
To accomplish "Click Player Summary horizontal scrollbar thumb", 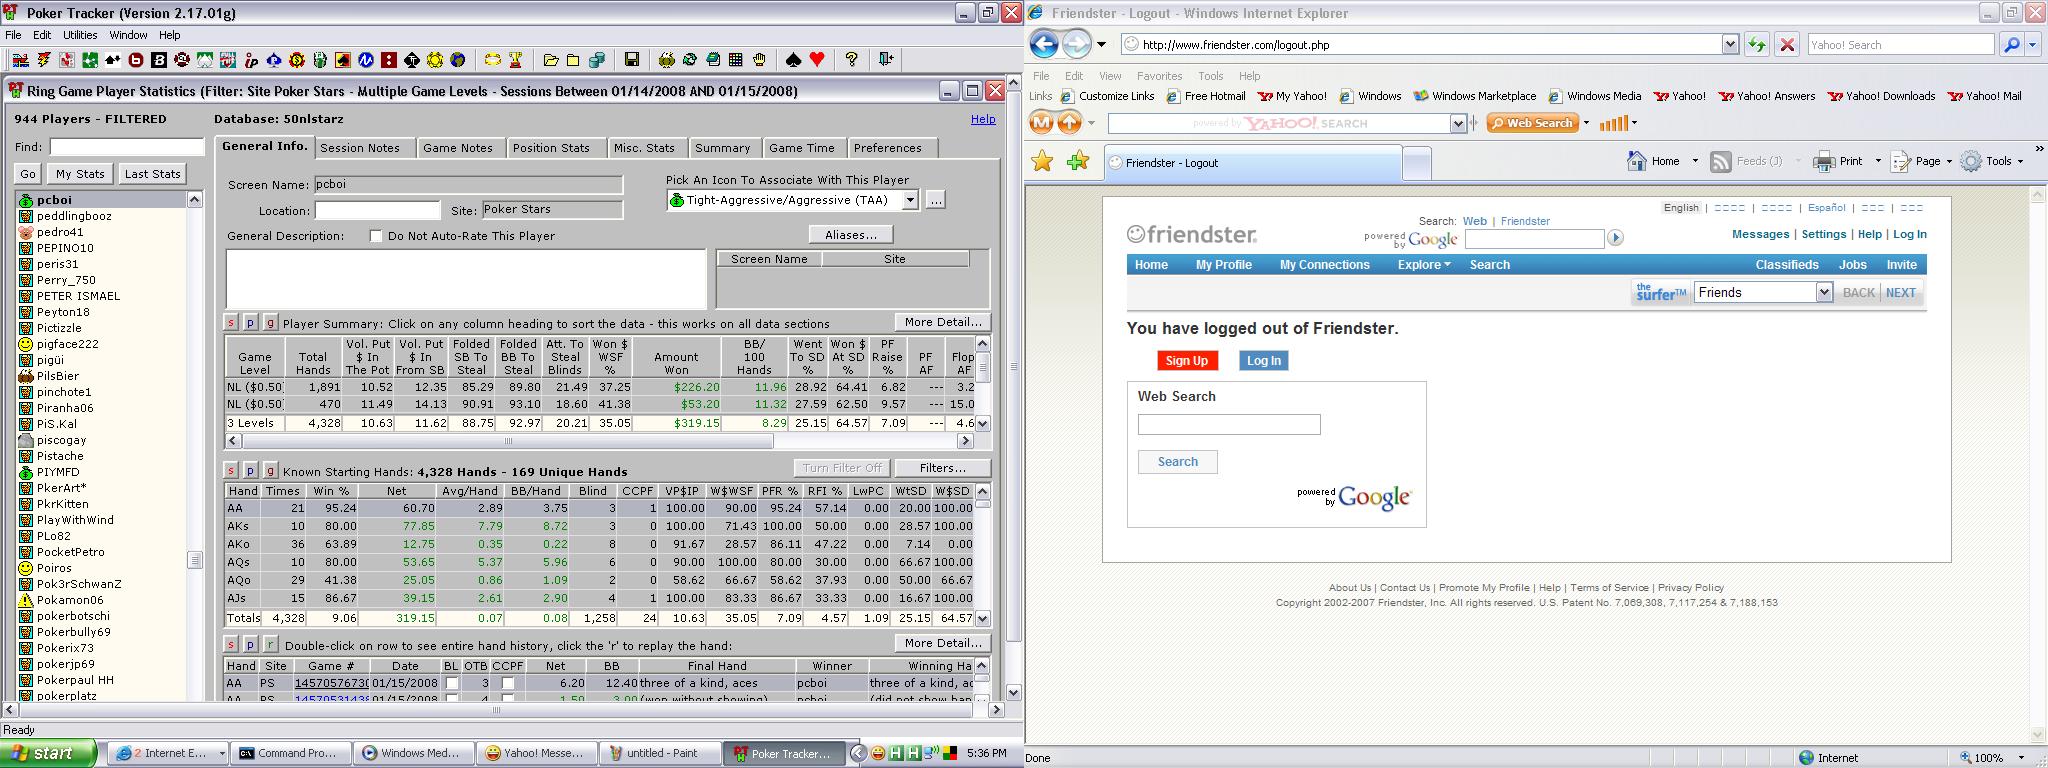I will pyautogui.click(x=508, y=441).
